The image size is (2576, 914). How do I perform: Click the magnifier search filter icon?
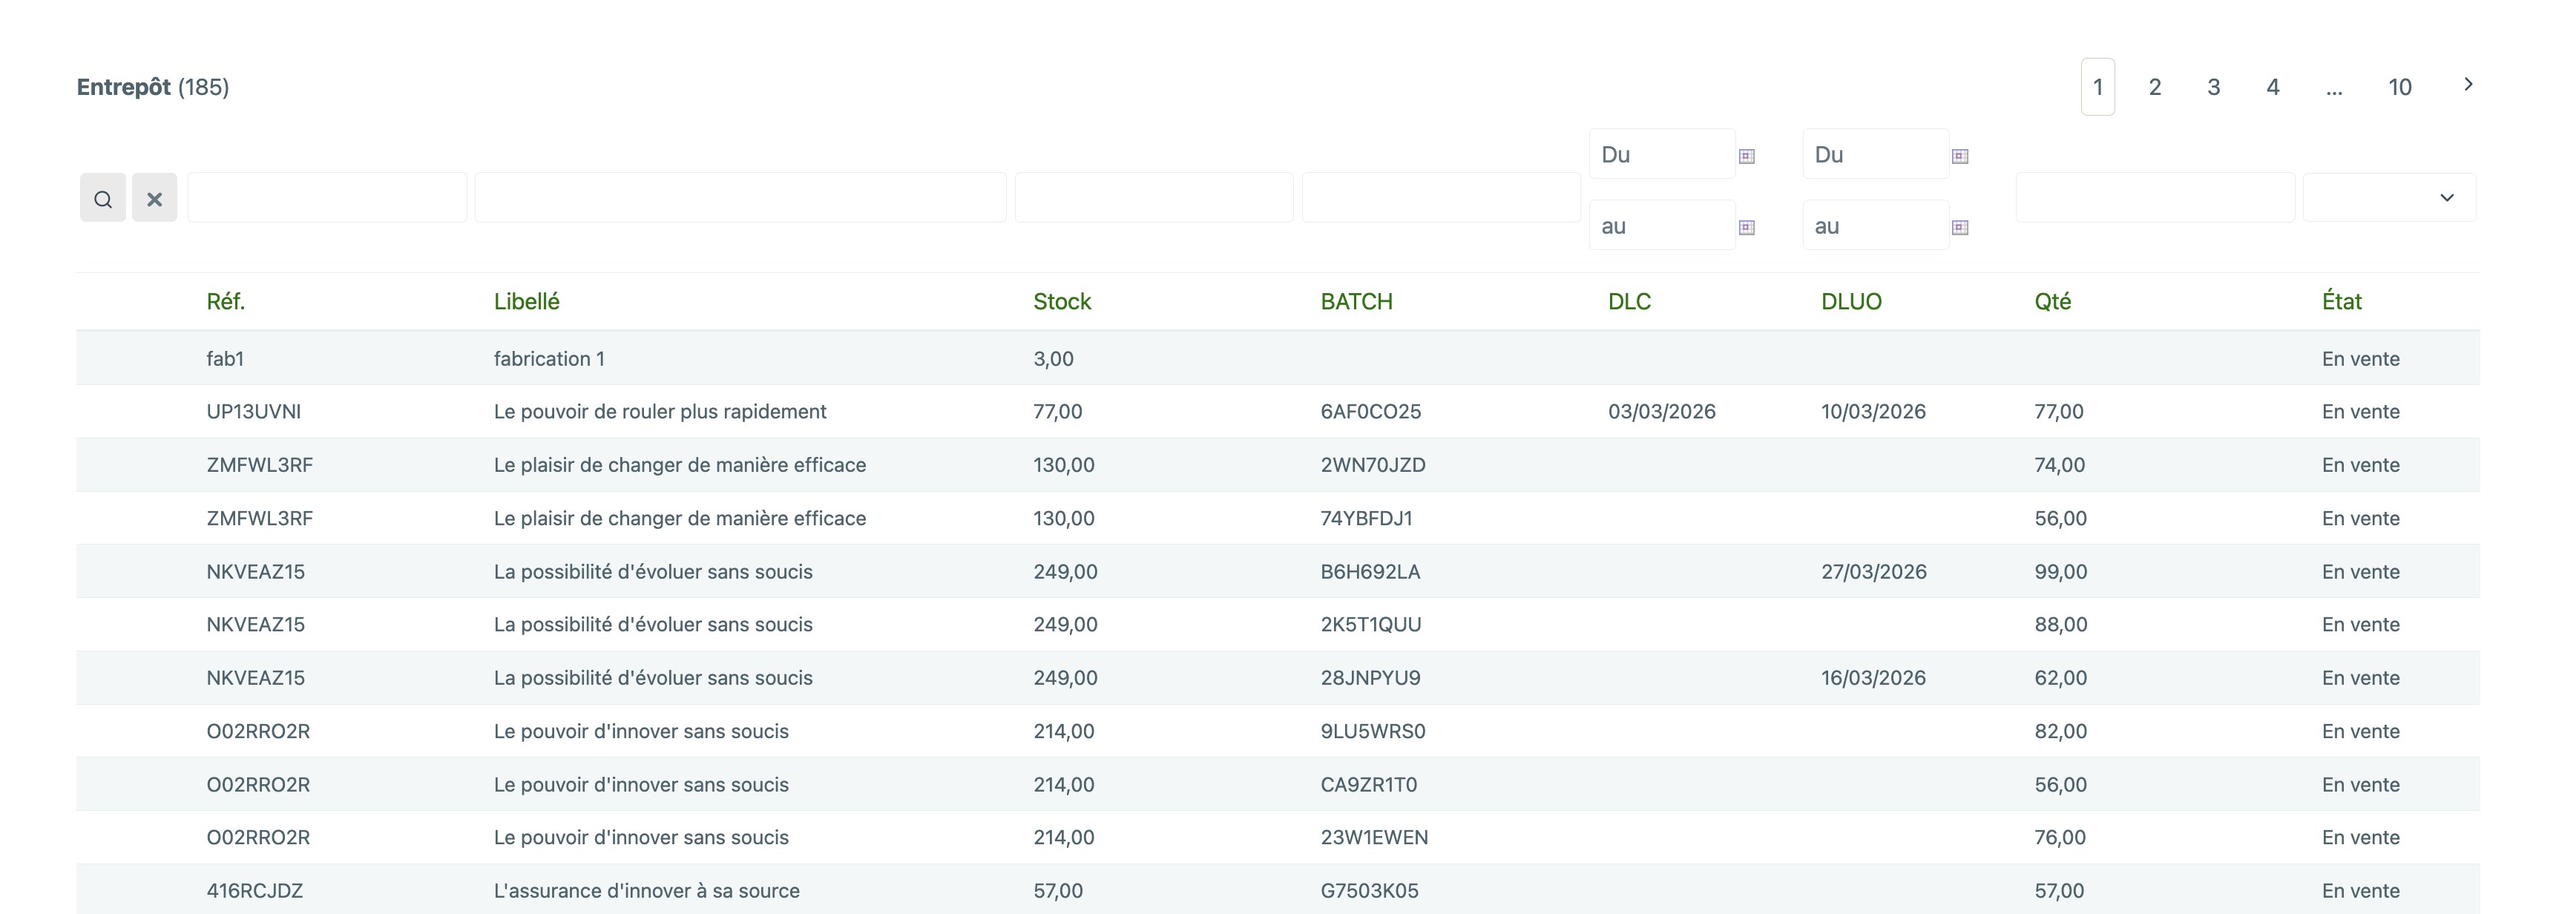(103, 198)
